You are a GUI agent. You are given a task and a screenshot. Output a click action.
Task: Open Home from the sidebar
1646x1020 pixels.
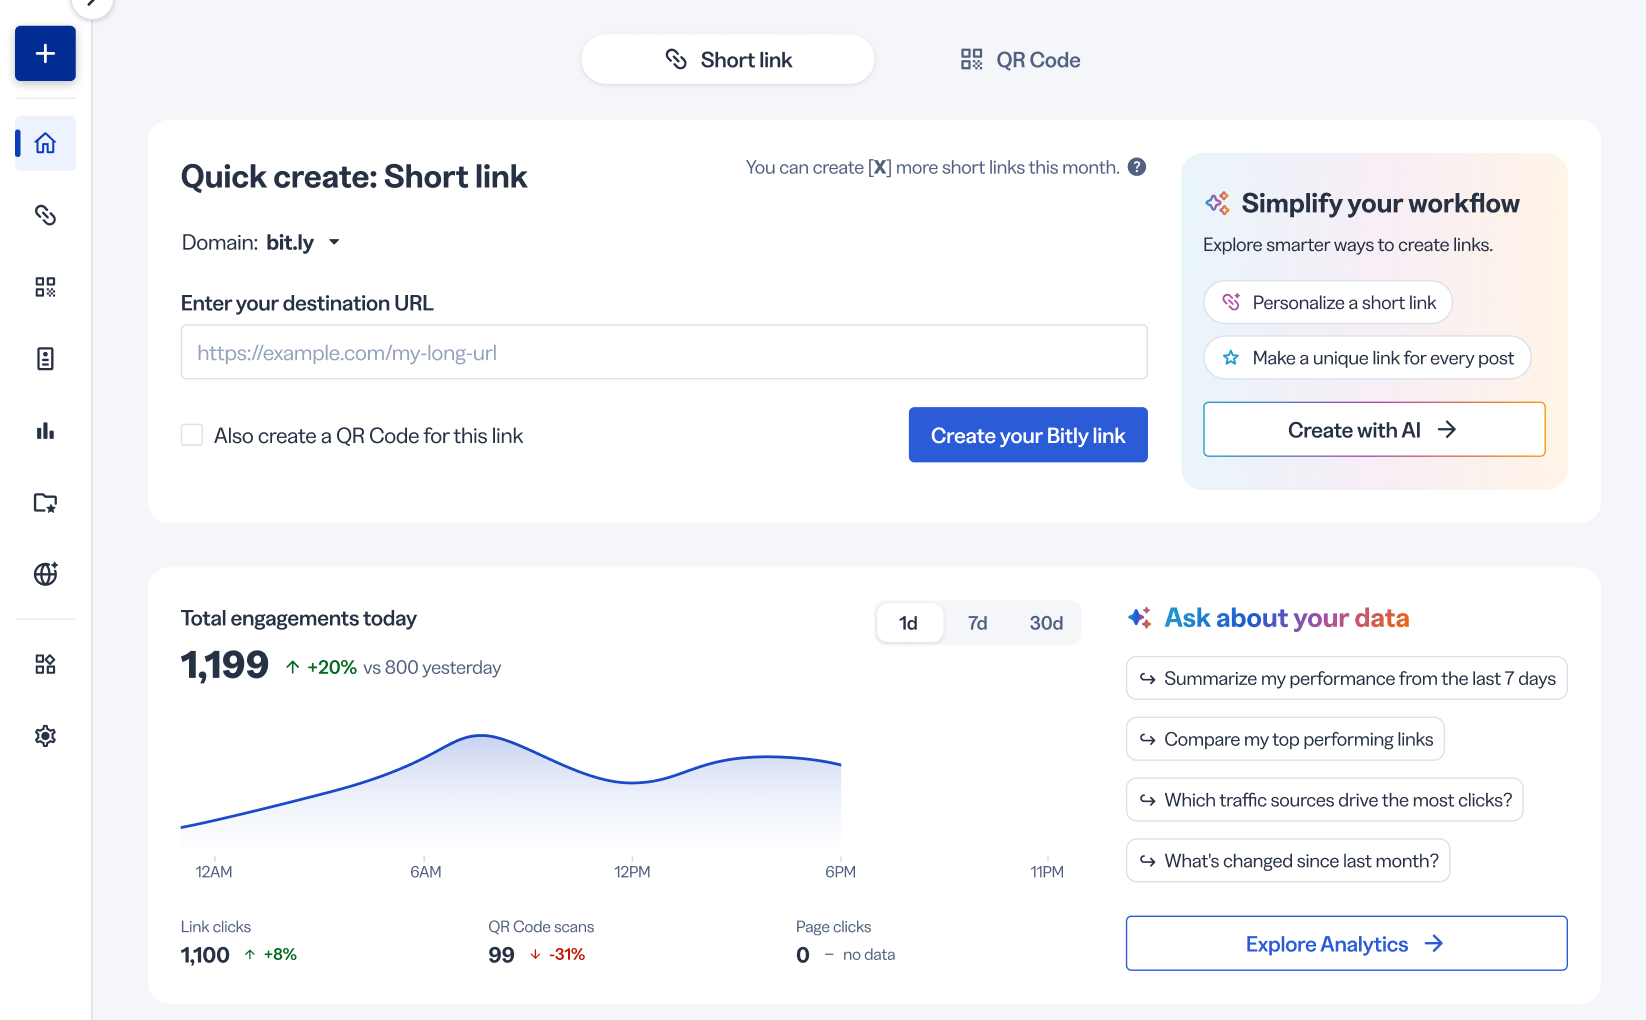[x=45, y=143]
